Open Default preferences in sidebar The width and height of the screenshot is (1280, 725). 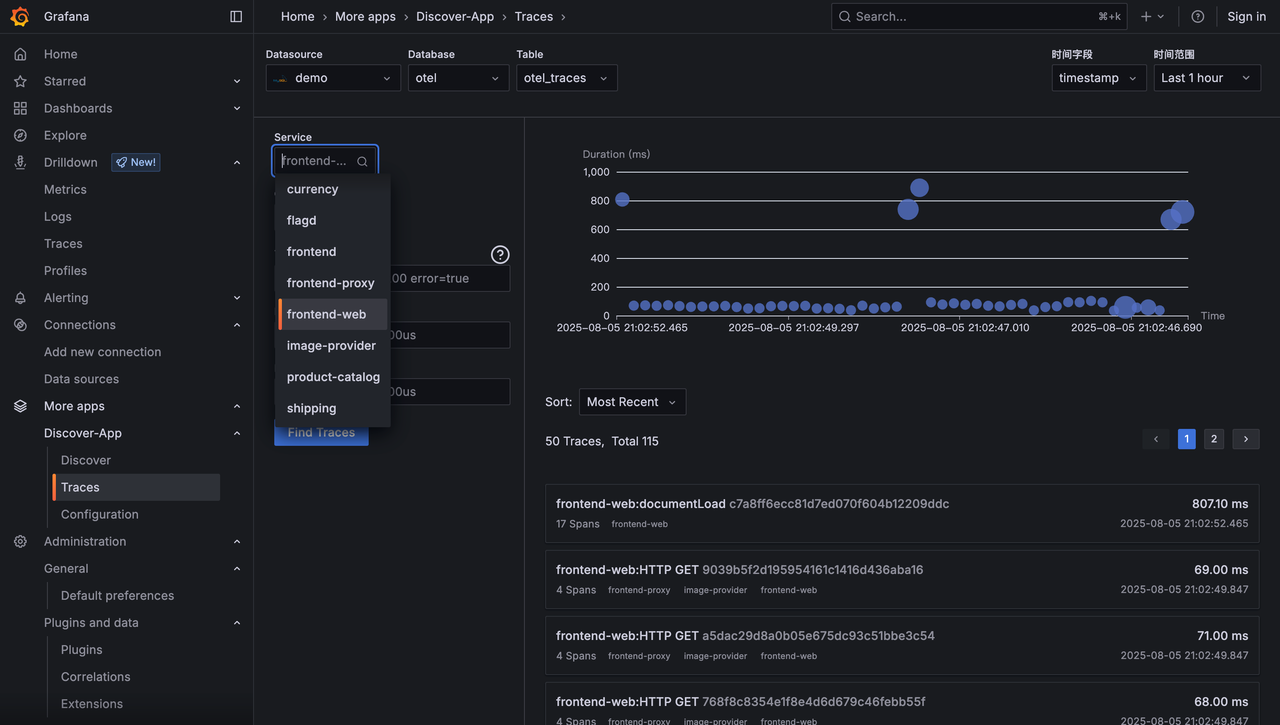coord(117,596)
